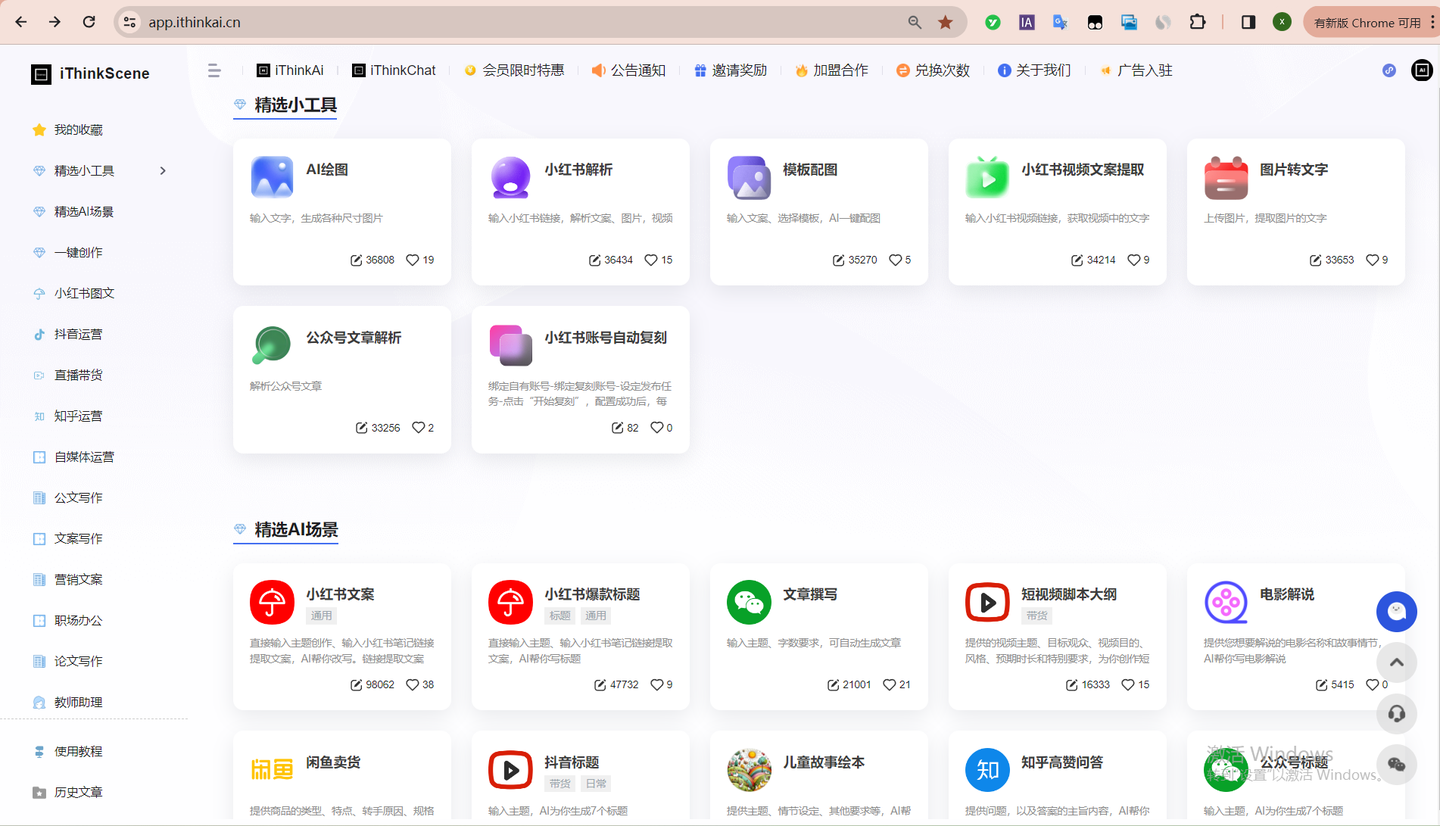1440x826 pixels.
Task: Like the 小红书文案 card heart icon
Action: coord(412,685)
